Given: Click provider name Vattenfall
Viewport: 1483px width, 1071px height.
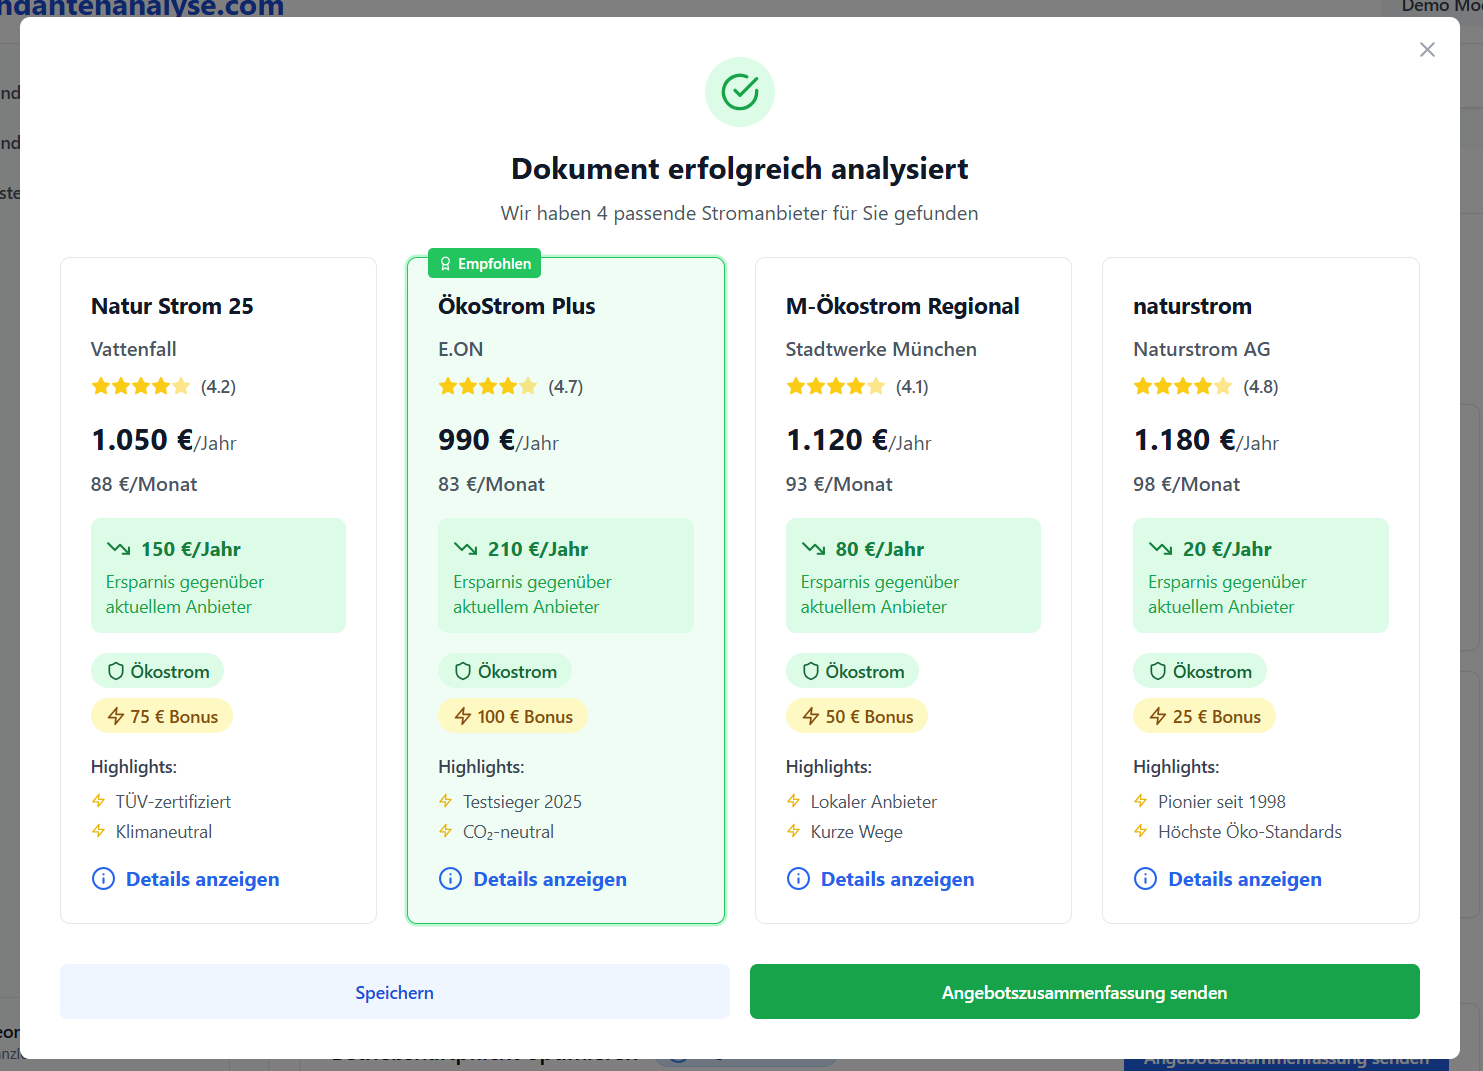Looking at the screenshot, I should (133, 349).
